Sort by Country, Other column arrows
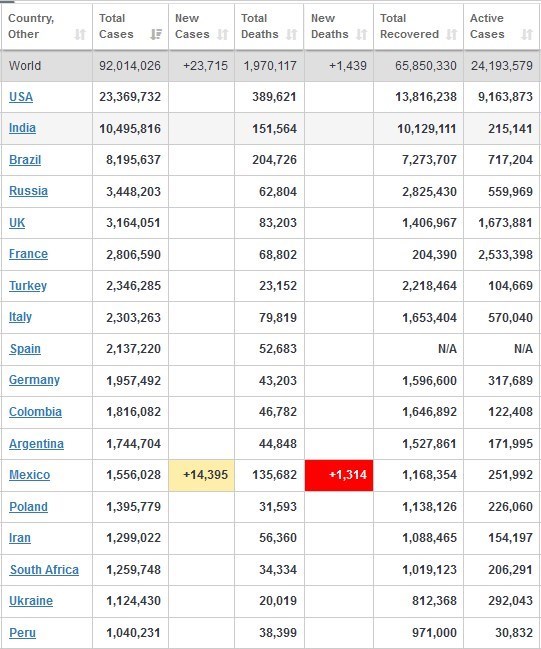541x649 pixels. [80, 34]
